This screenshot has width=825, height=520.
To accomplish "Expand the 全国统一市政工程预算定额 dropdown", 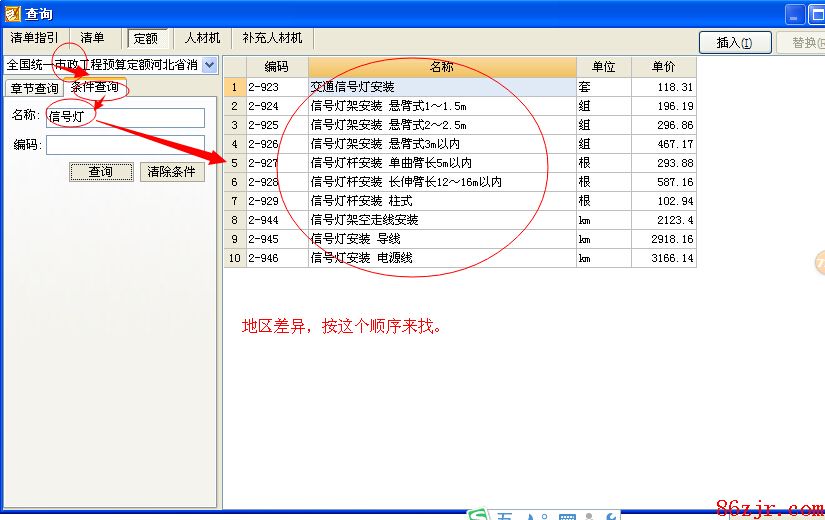I will (x=209, y=65).
